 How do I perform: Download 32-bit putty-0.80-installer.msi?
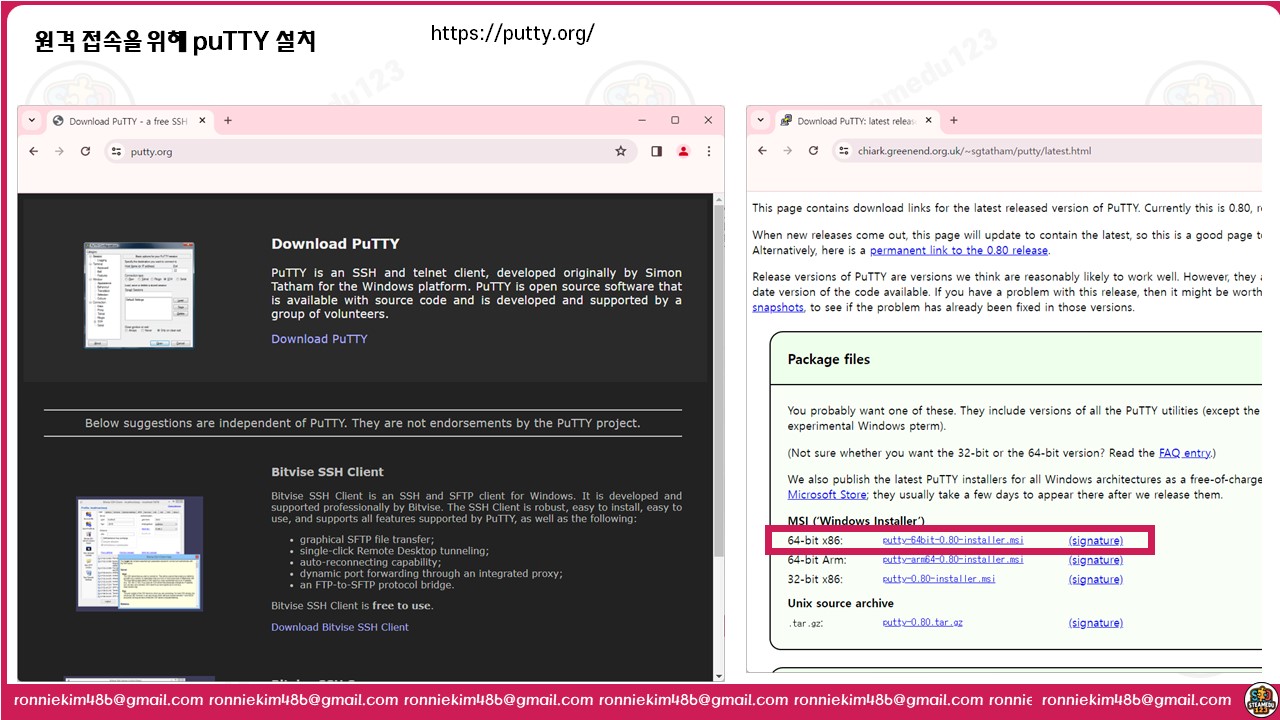(939, 579)
